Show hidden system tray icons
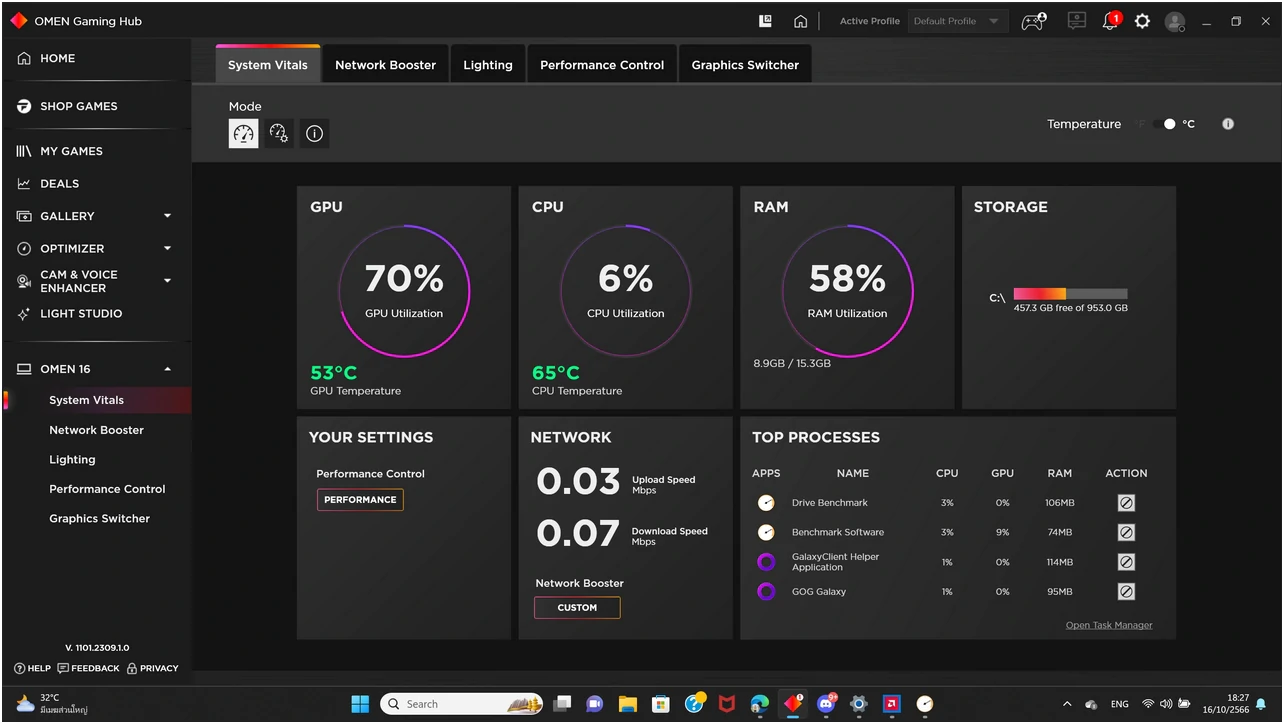The width and height of the screenshot is (1284, 724). coord(1066,704)
